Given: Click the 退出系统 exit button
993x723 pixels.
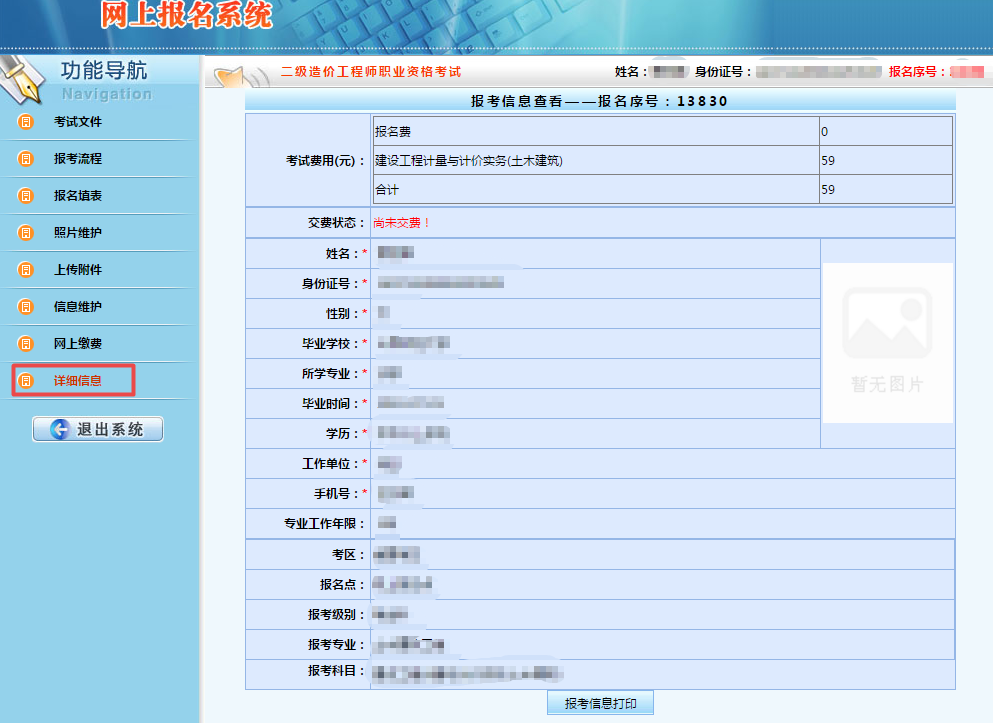Looking at the screenshot, I should tap(97, 430).
